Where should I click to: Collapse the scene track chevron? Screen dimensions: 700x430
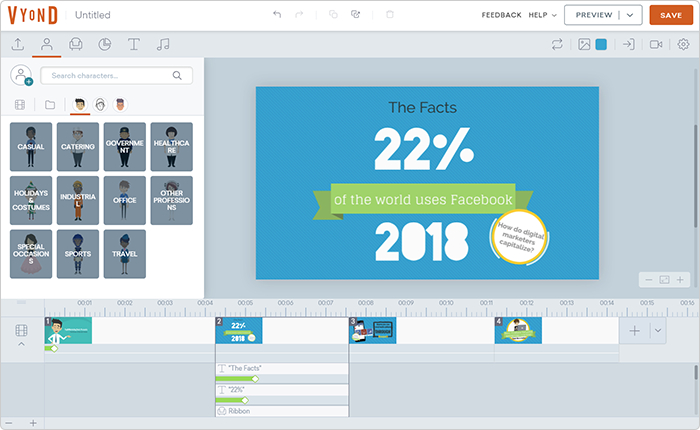(x=21, y=344)
